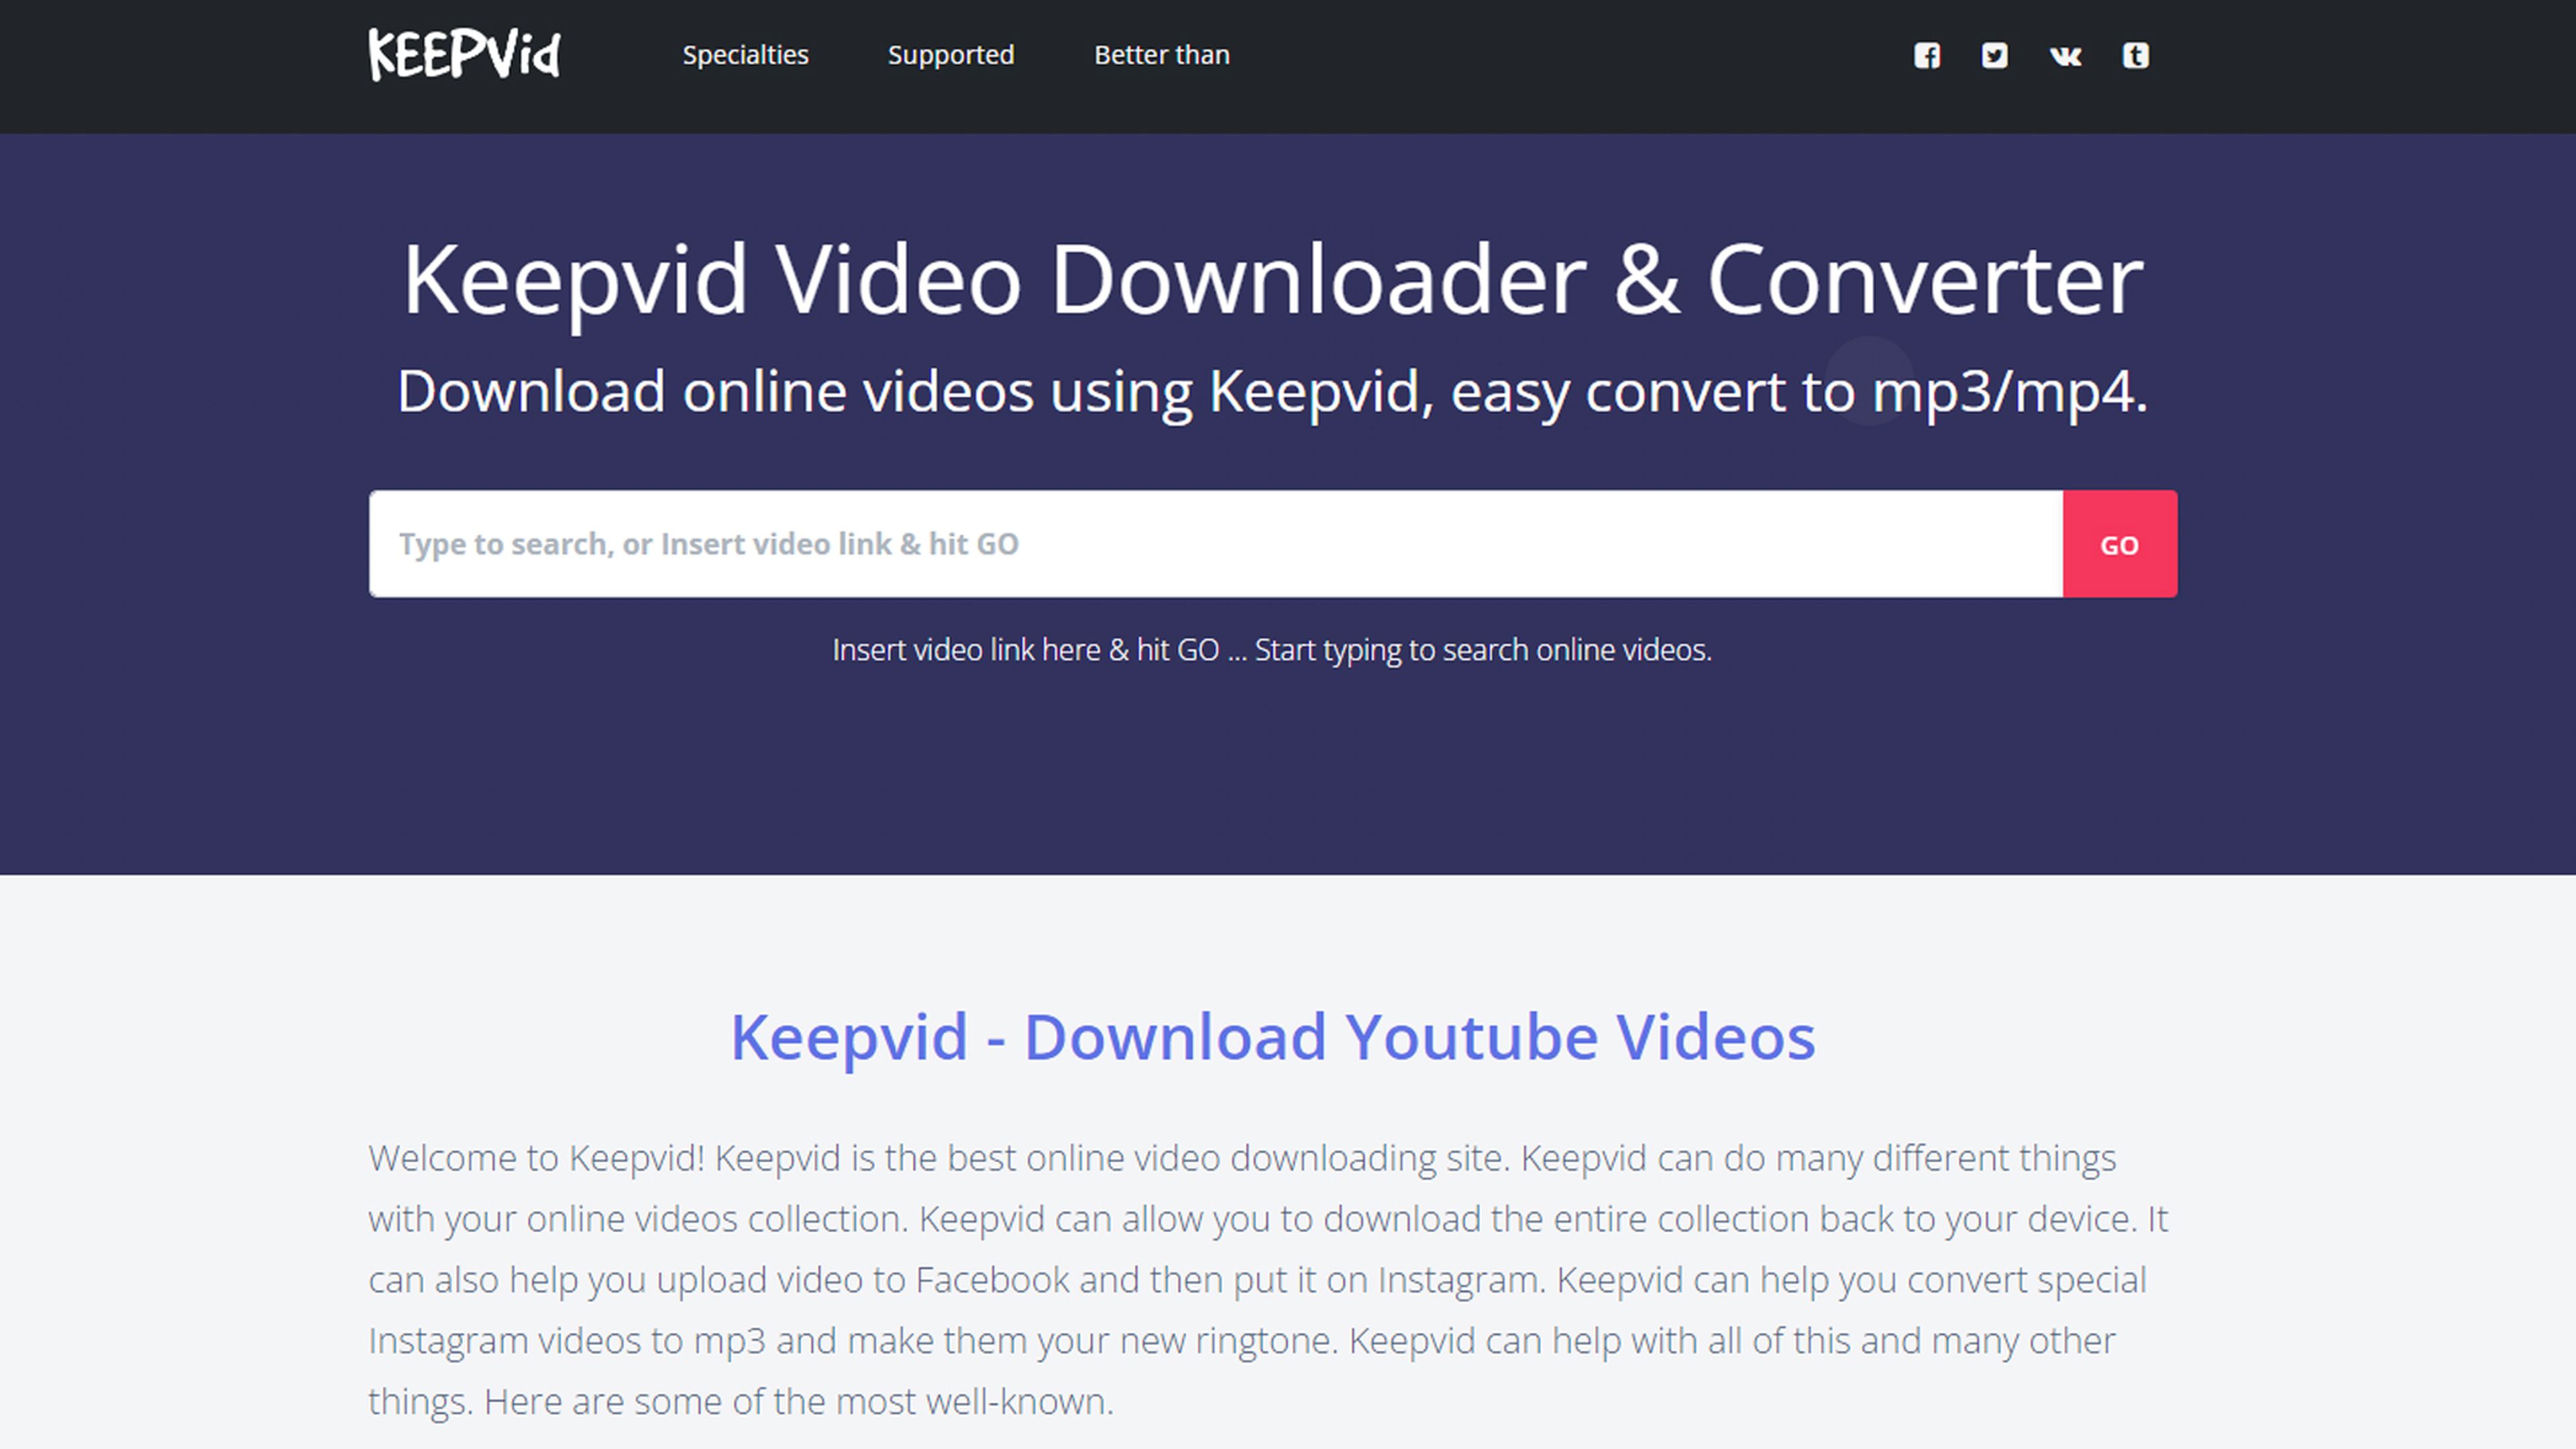Open the Supported menu item
The width and height of the screenshot is (2576, 1449).
(951, 55)
